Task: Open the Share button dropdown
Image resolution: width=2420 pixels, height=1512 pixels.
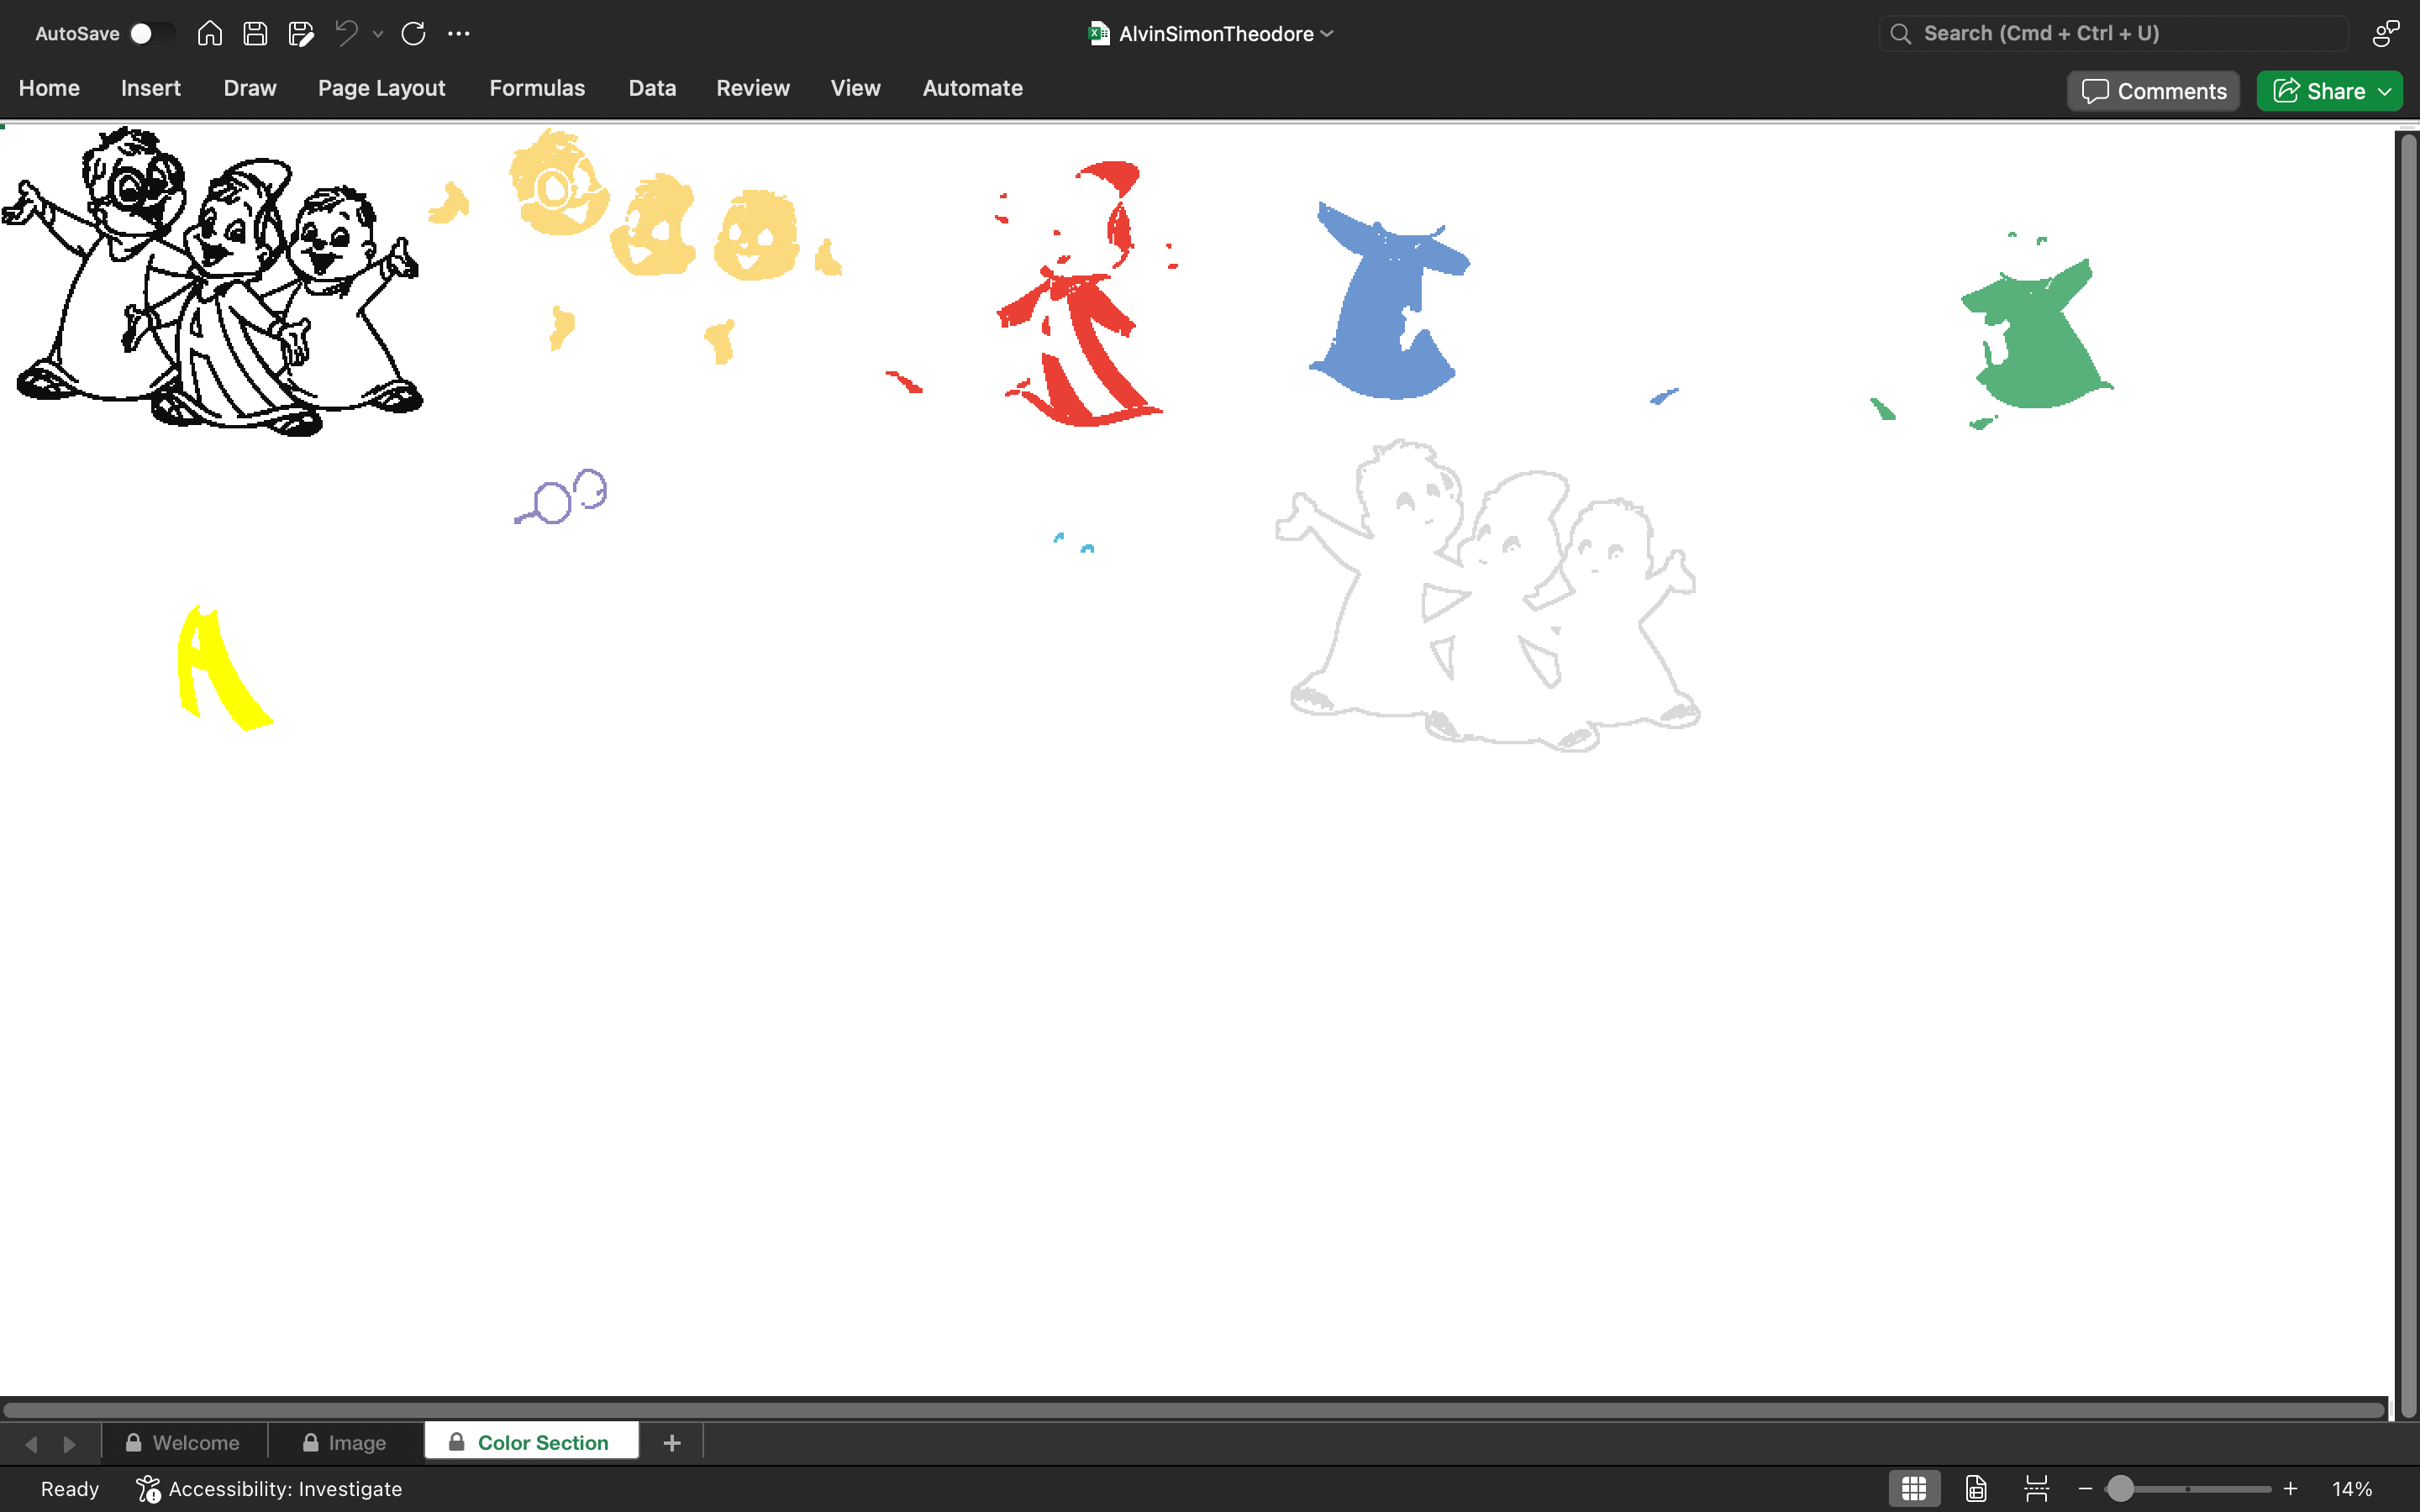Action: [x=2385, y=91]
